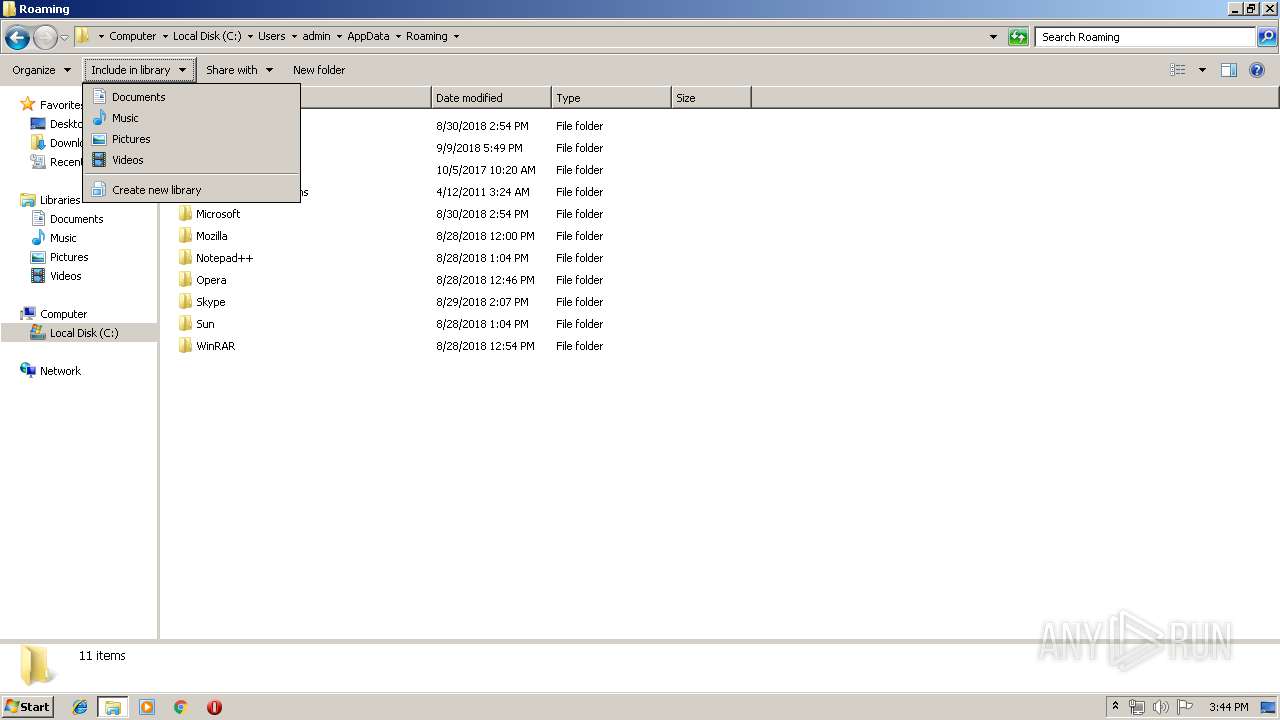Image resolution: width=1280 pixels, height=720 pixels.
Task: Click the search magnifier icon
Action: tap(1267, 37)
